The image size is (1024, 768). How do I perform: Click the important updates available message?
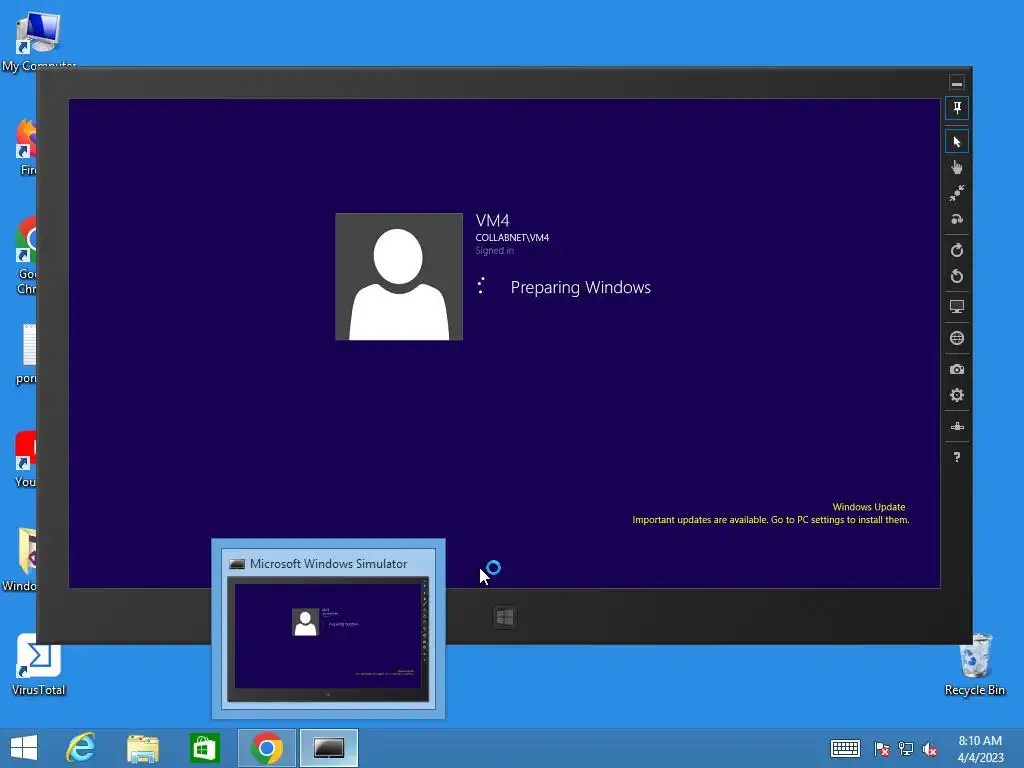[771, 520]
